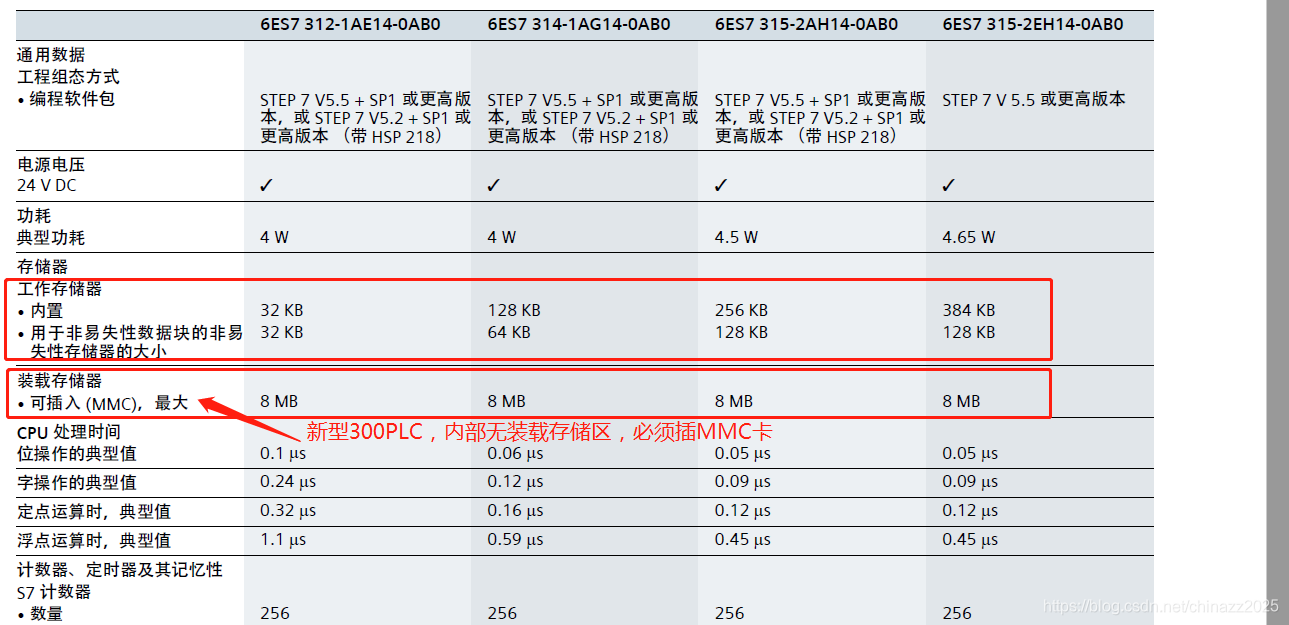Click STEP 7 software text under 314-1AG14
Image resolution: width=1289 pixels, height=625 pixels.
click(592, 118)
